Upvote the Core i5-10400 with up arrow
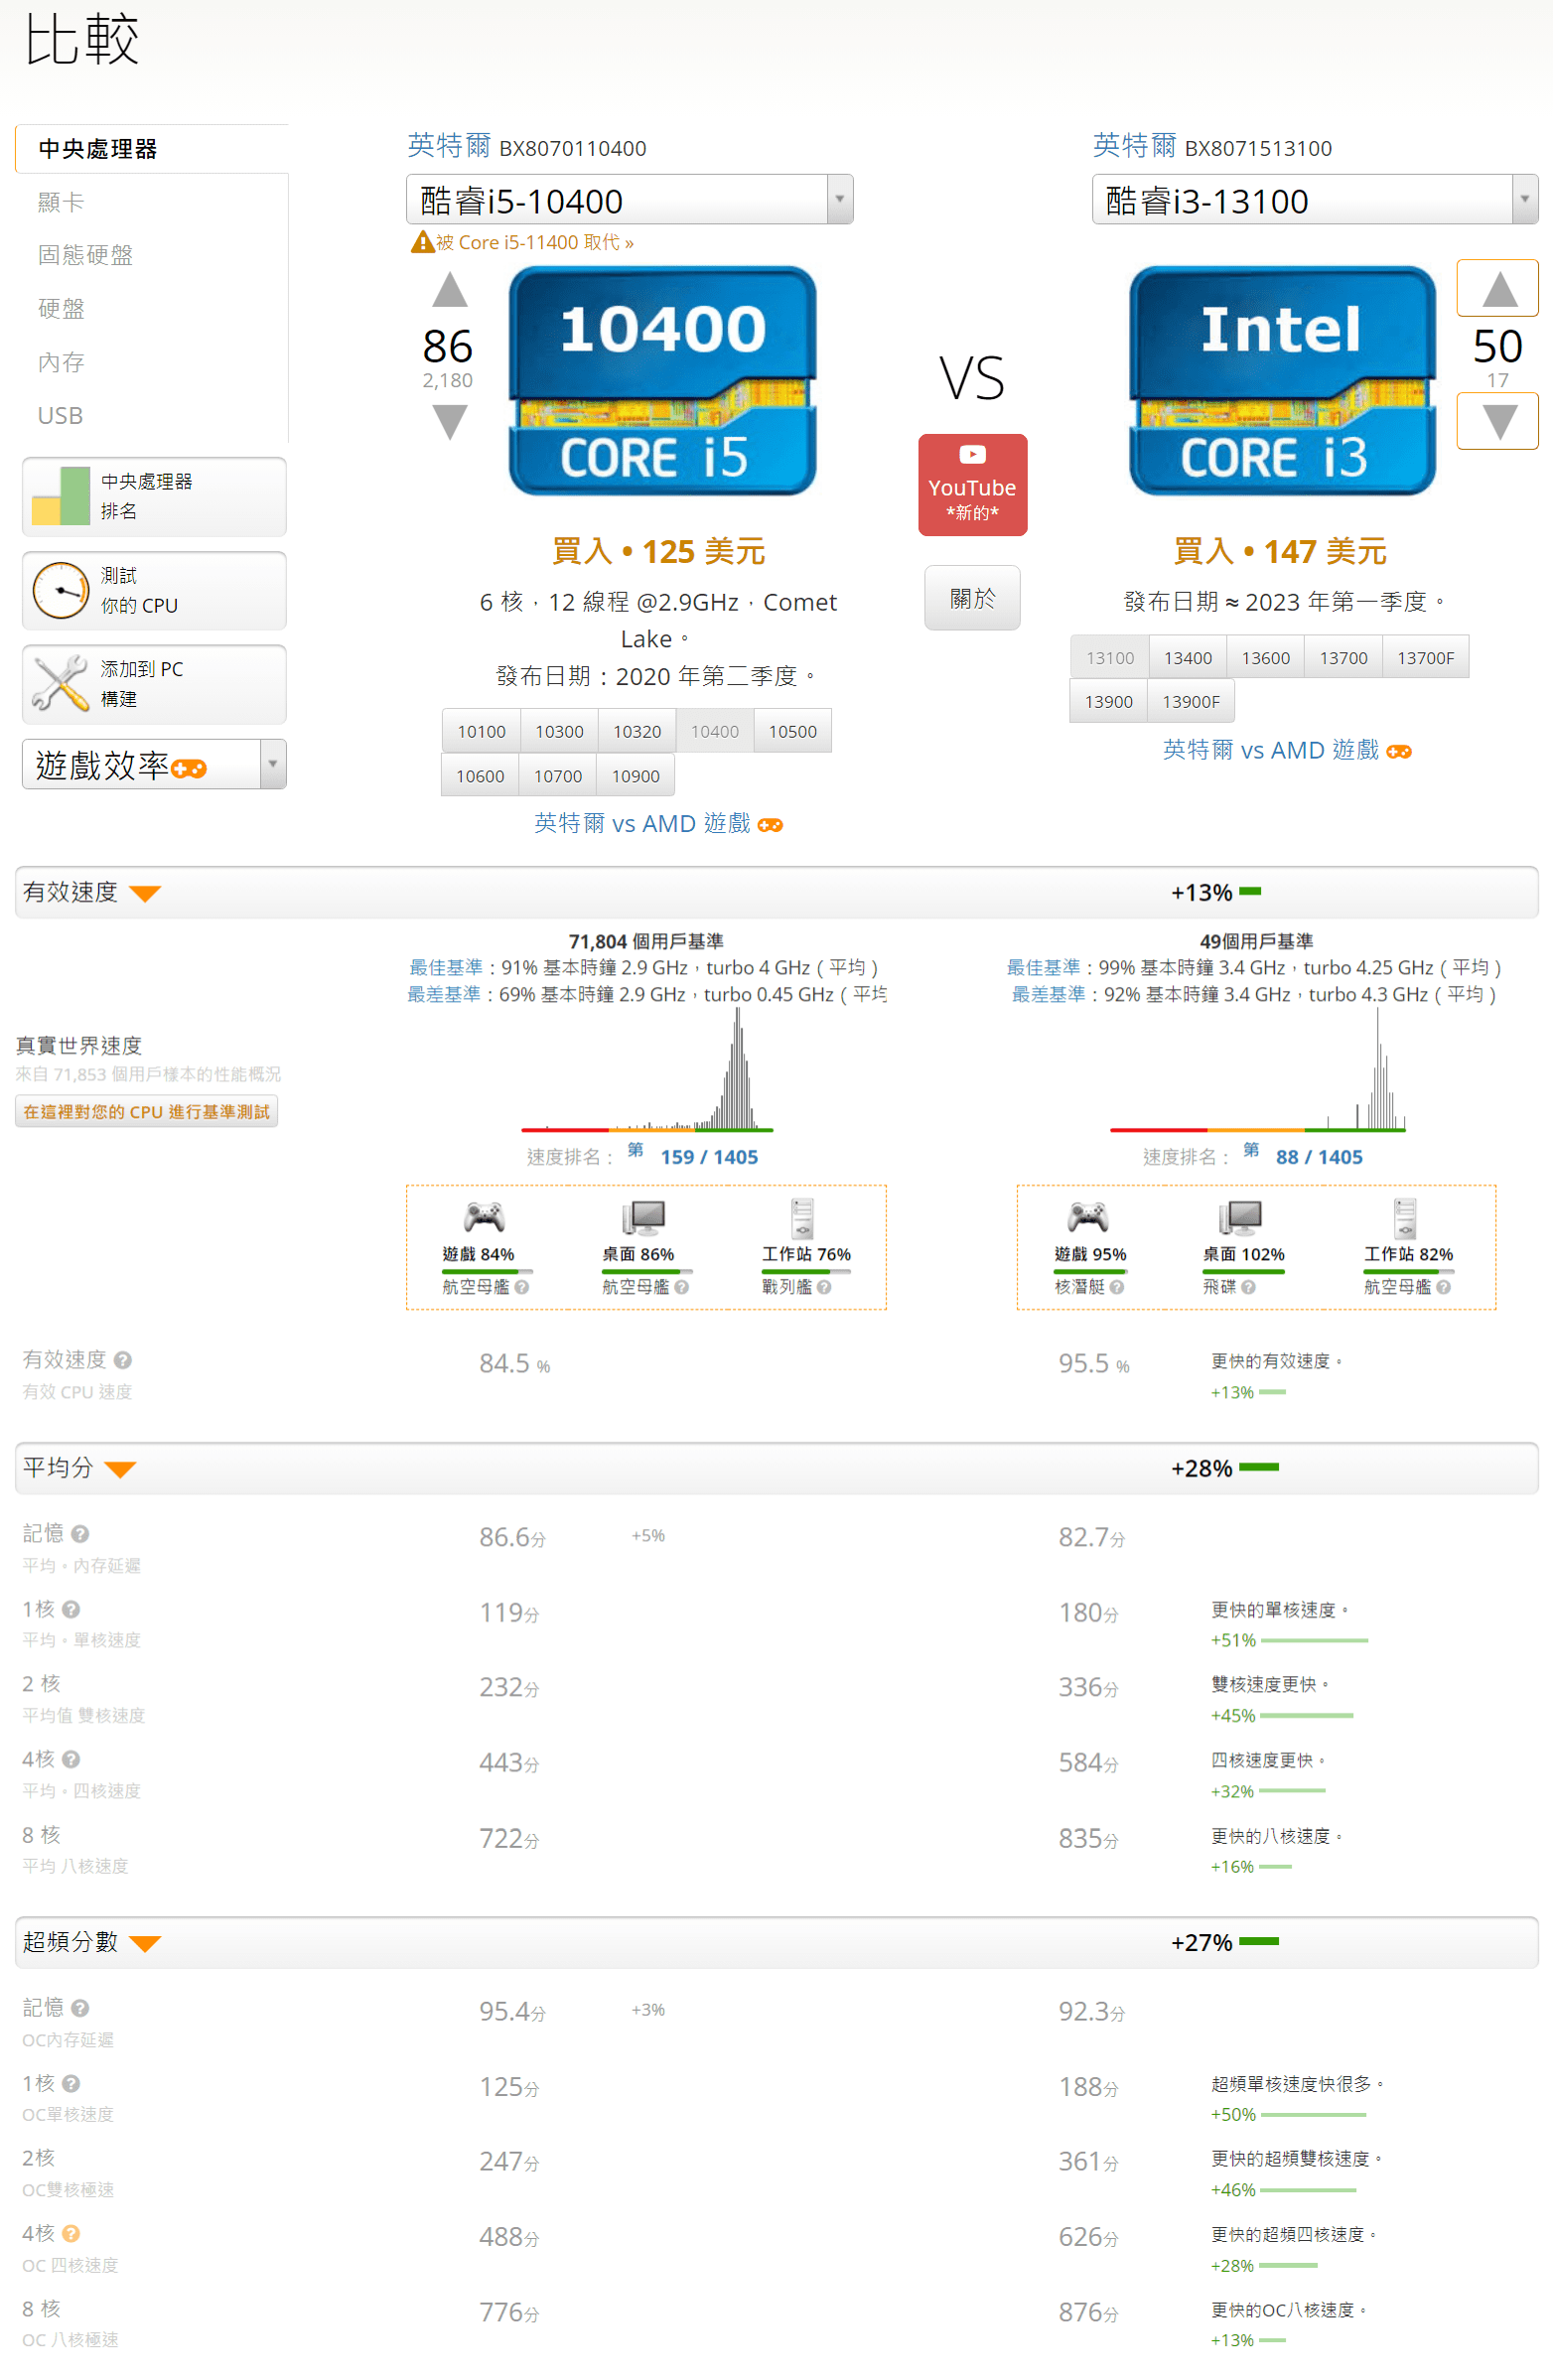 449,290
